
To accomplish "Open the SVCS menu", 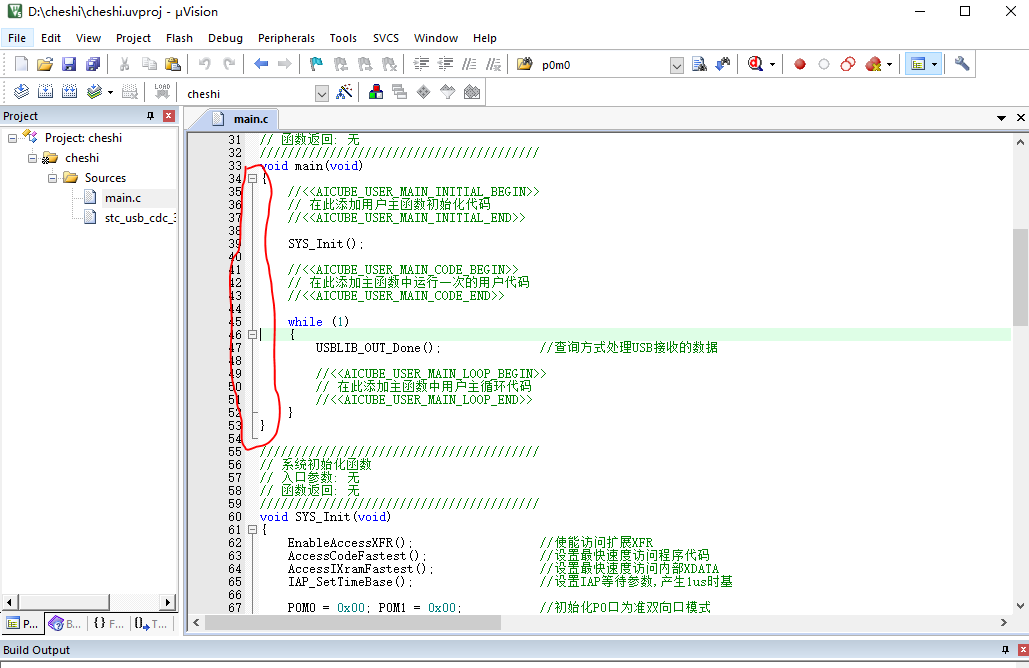I will click(x=386, y=38).
